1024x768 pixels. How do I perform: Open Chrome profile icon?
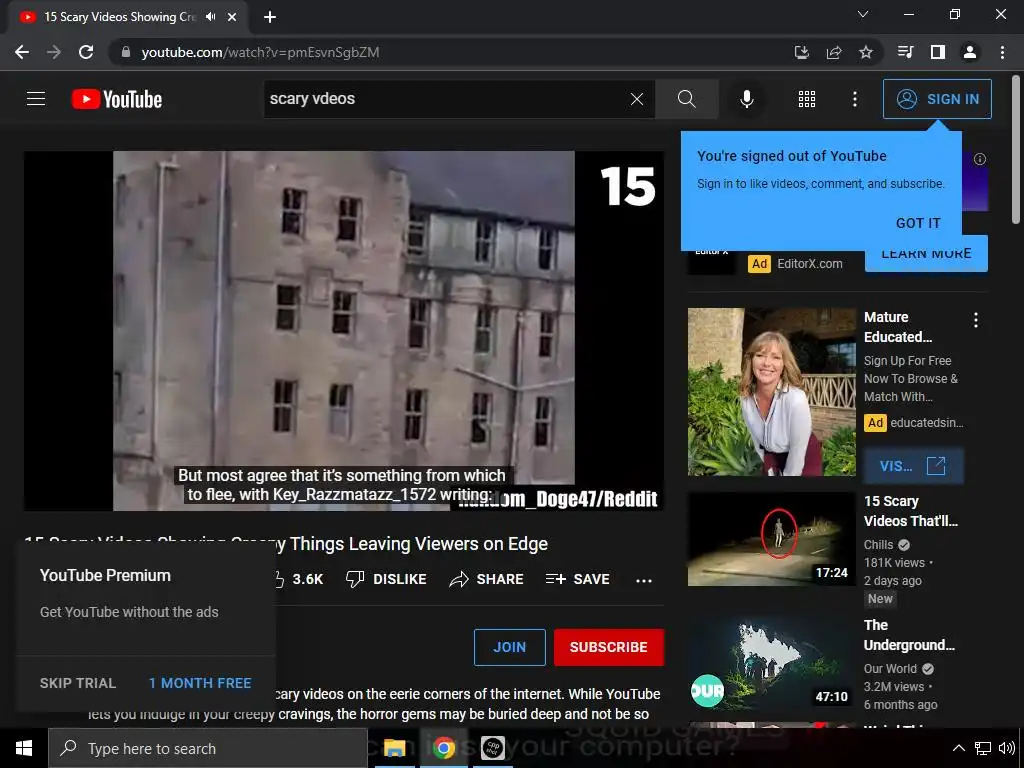click(970, 52)
